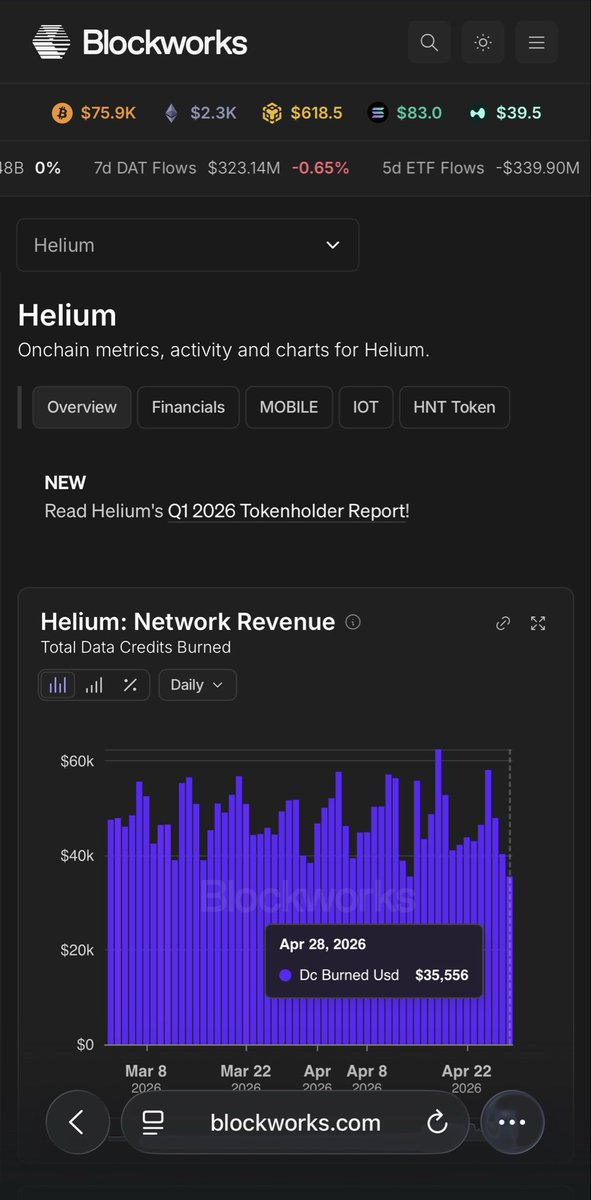591x1200 pixels.
Task: Switch to the MOBILE tab
Action: 289,407
